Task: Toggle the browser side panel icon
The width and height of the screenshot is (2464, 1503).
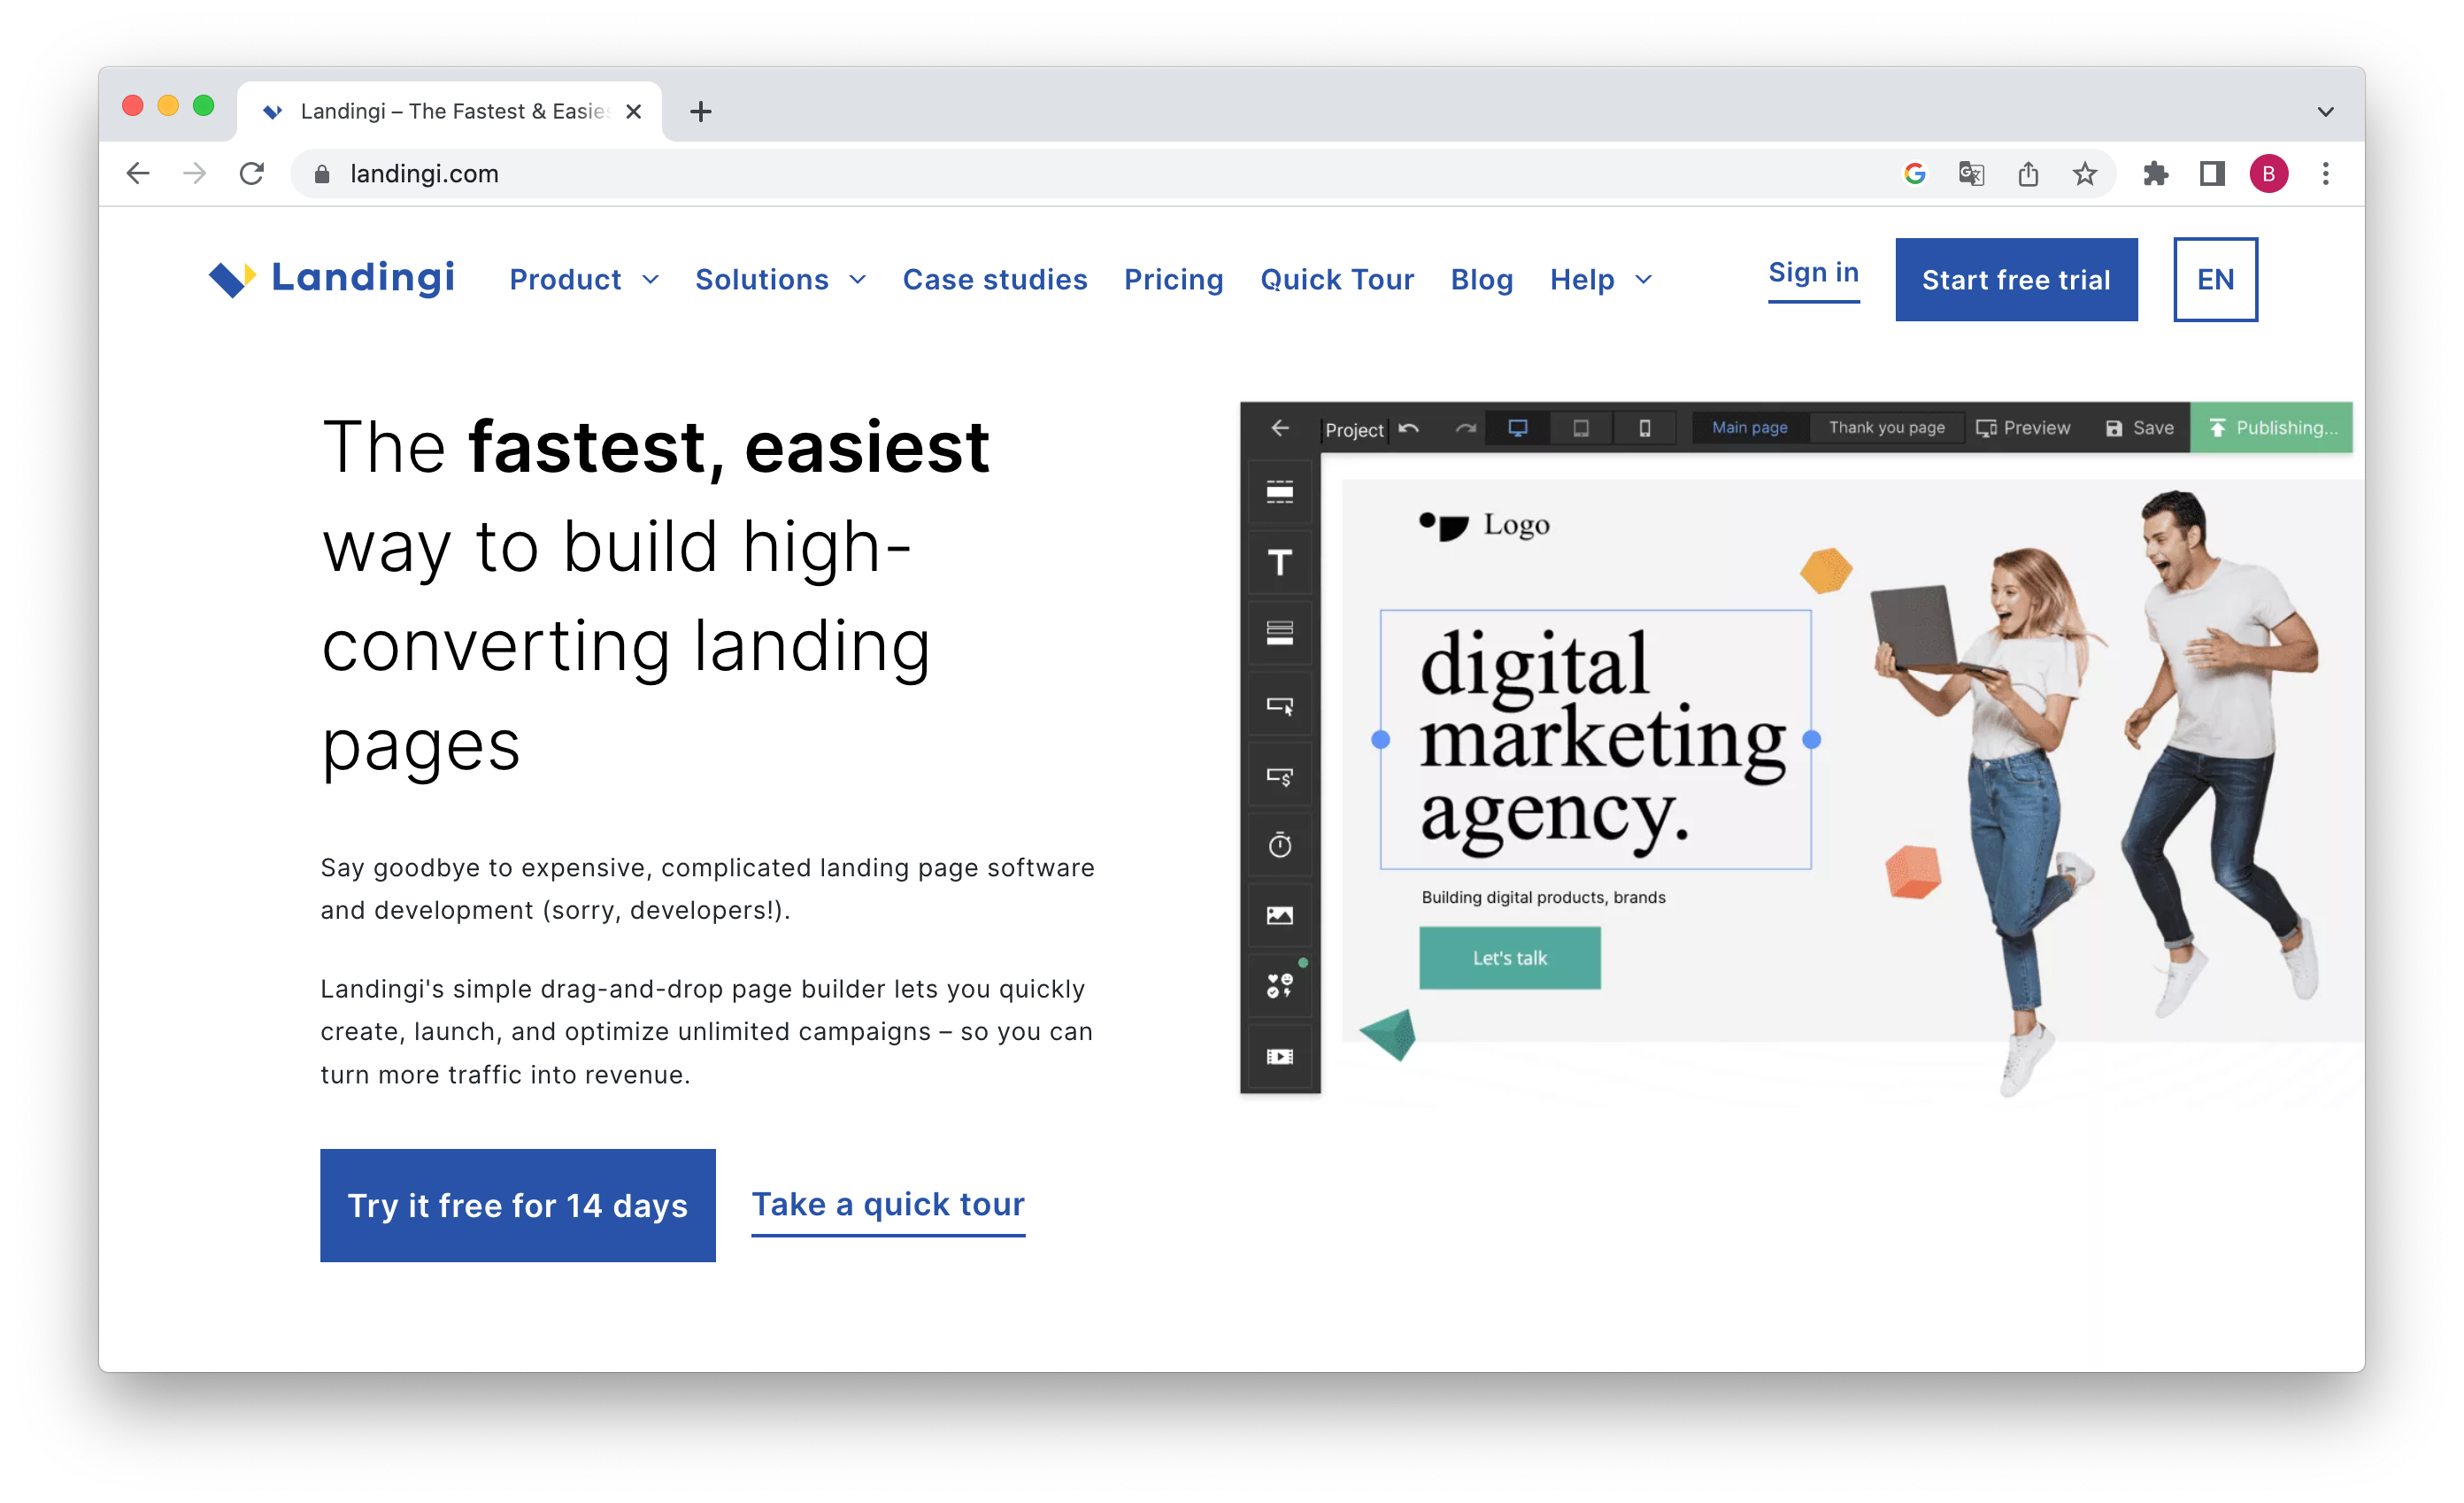Action: click(x=2211, y=174)
